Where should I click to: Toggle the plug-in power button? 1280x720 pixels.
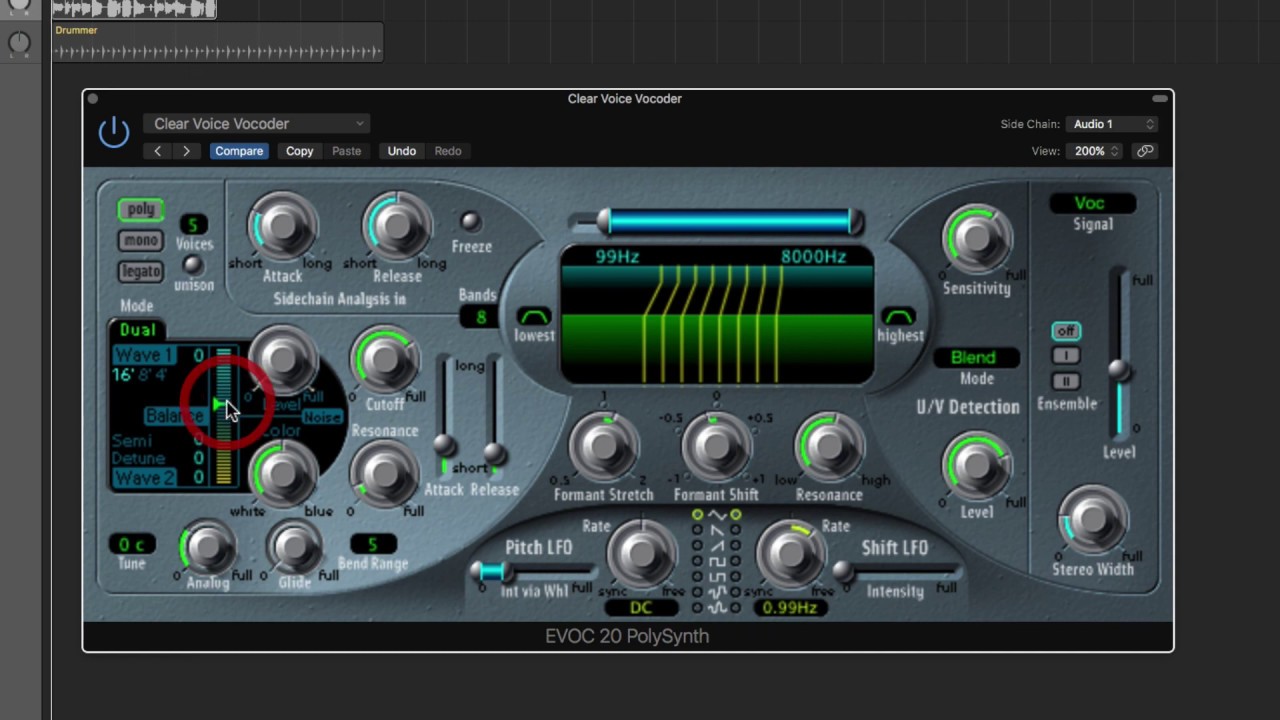(114, 132)
